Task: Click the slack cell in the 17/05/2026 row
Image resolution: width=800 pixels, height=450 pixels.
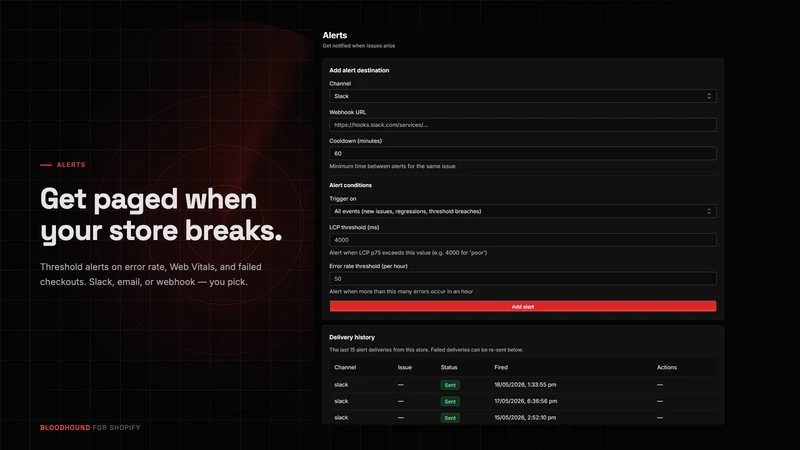Action: [341, 401]
